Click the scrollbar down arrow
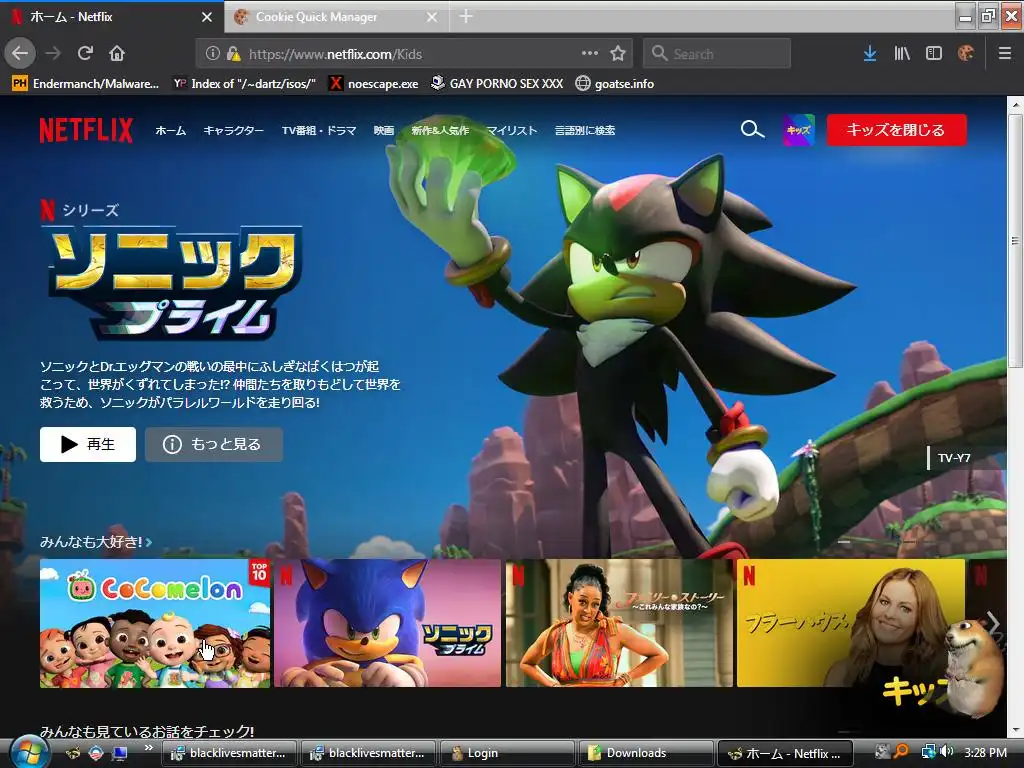 [x=1015, y=729]
